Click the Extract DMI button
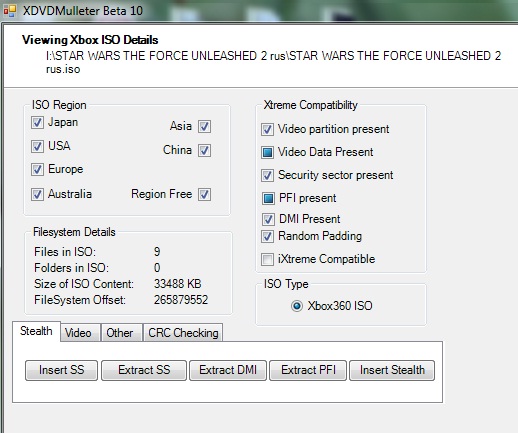518x433 pixels. (228, 370)
